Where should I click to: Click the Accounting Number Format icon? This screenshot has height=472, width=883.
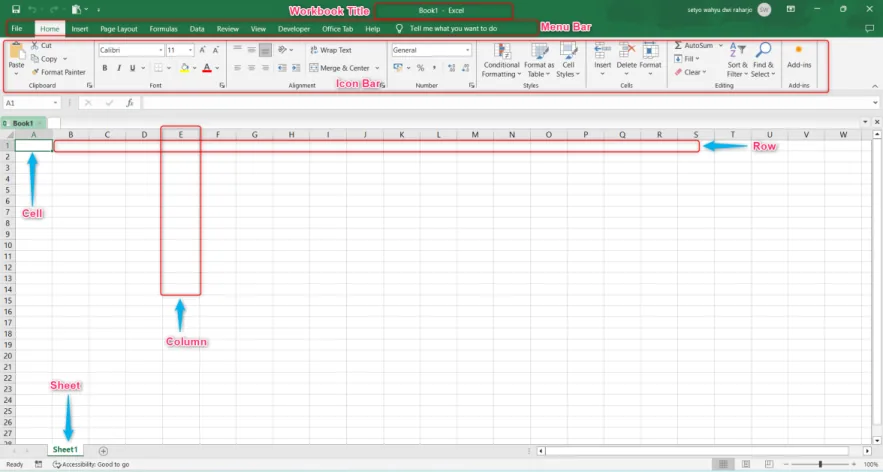(x=398, y=68)
